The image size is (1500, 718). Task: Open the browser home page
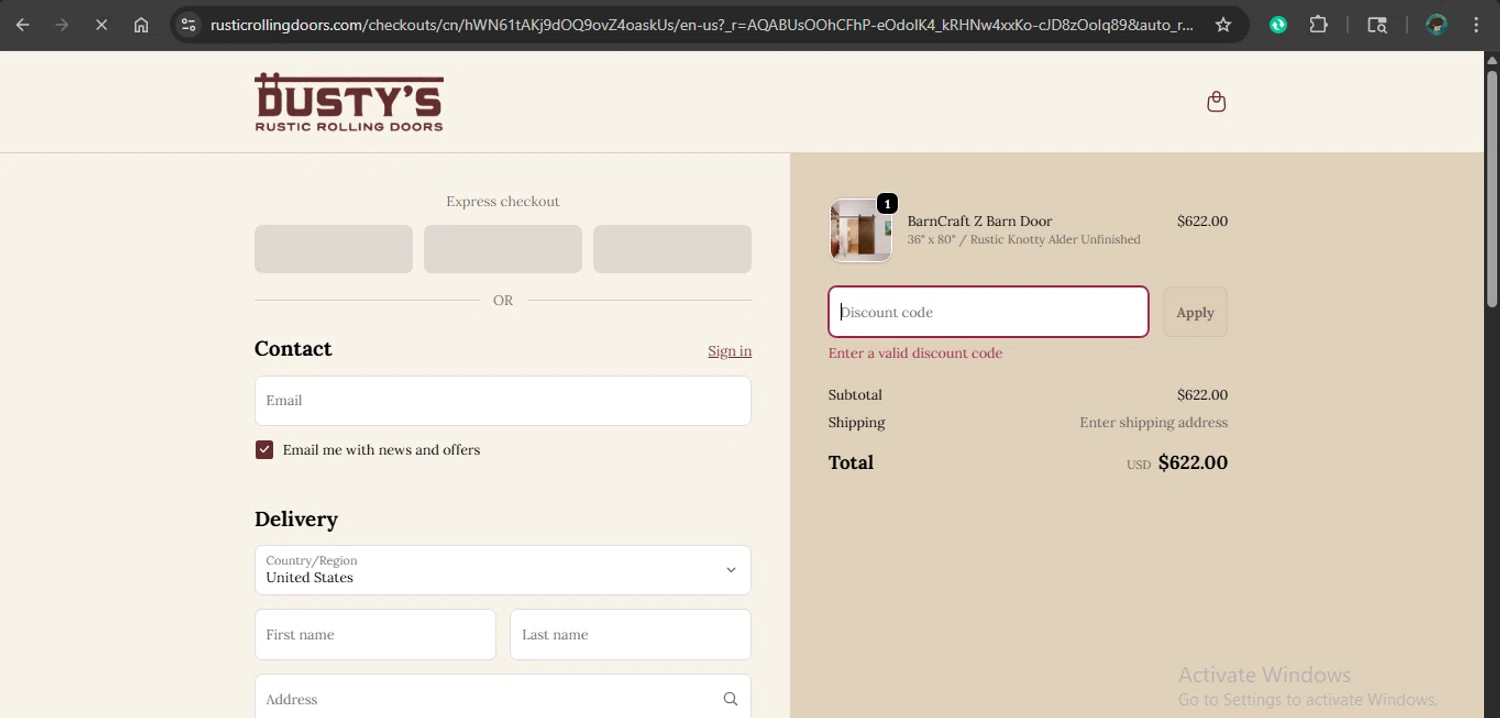(x=141, y=25)
